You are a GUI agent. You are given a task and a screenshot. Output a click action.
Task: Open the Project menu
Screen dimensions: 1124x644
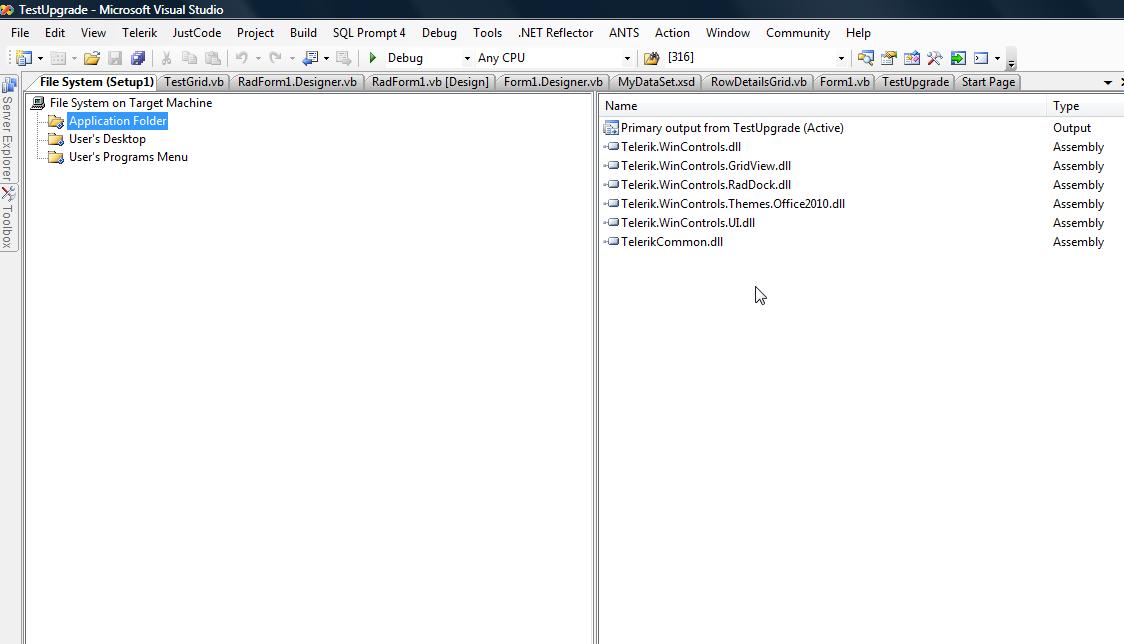click(255, 33)
